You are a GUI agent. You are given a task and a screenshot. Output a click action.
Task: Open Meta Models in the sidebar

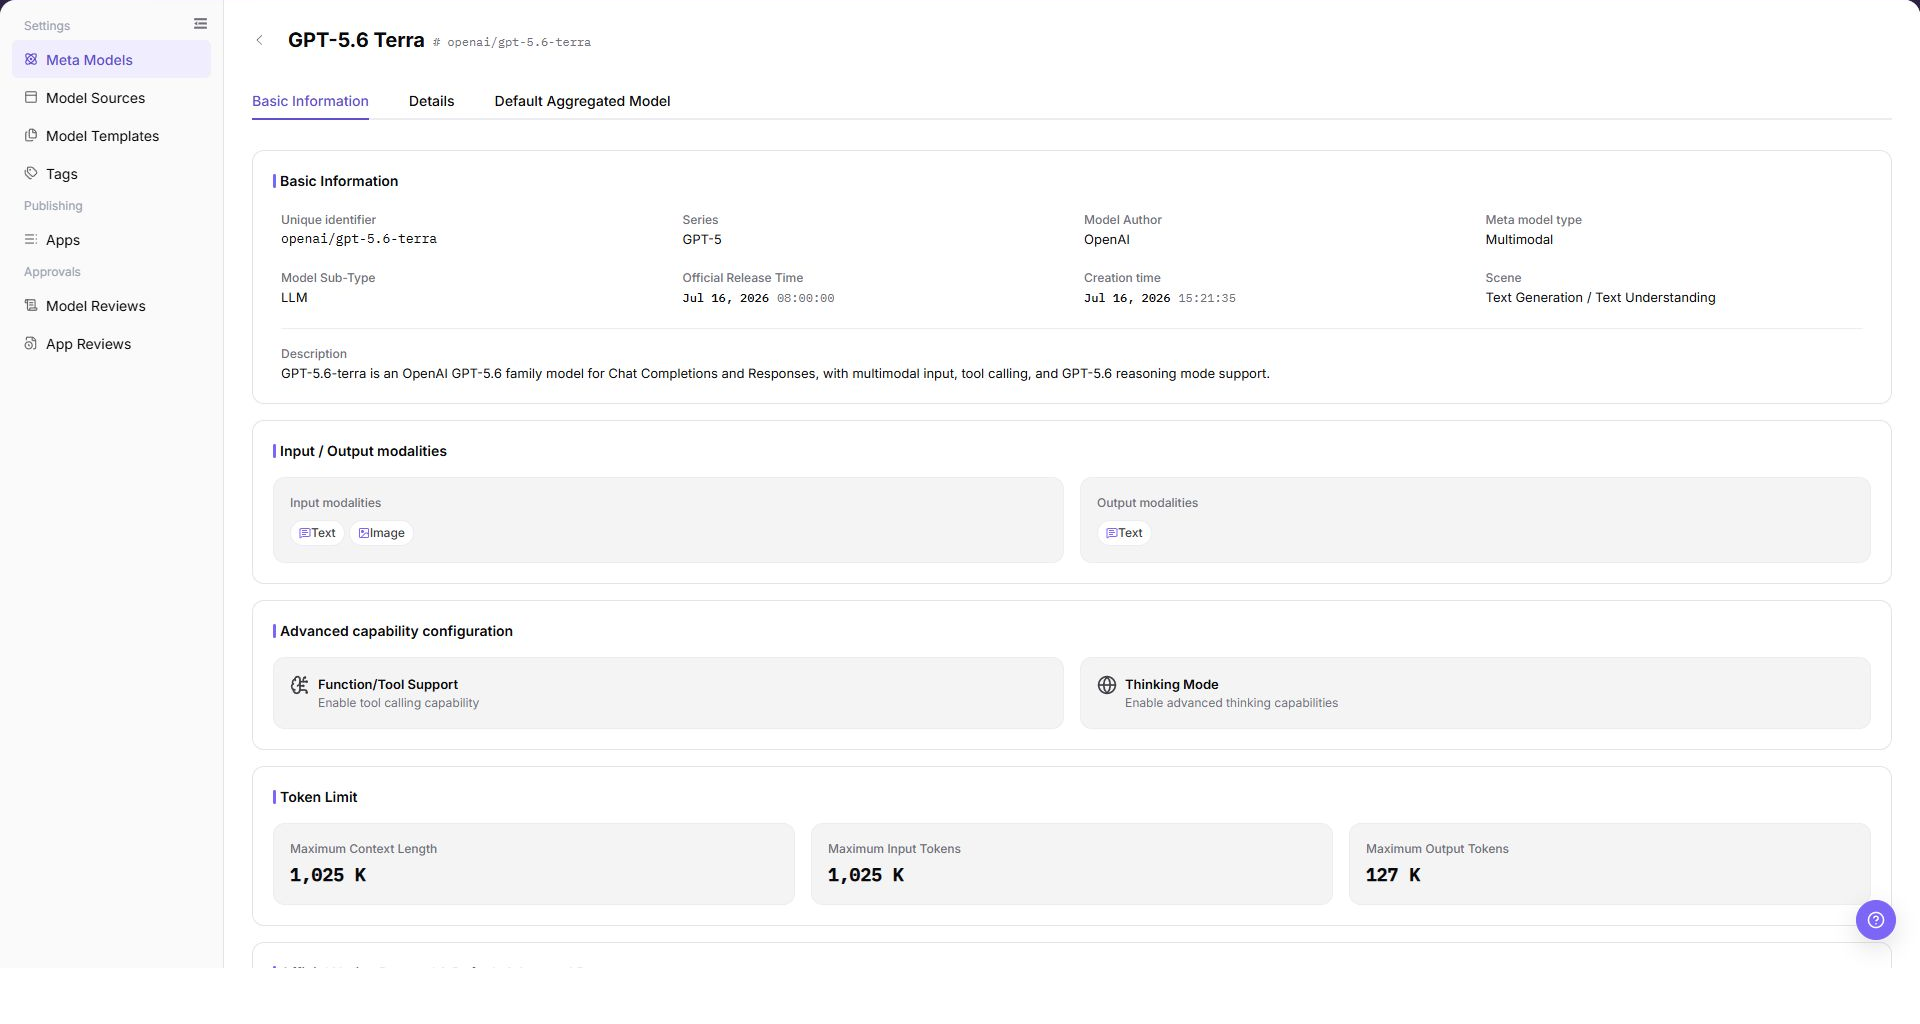tap(111, 60)
